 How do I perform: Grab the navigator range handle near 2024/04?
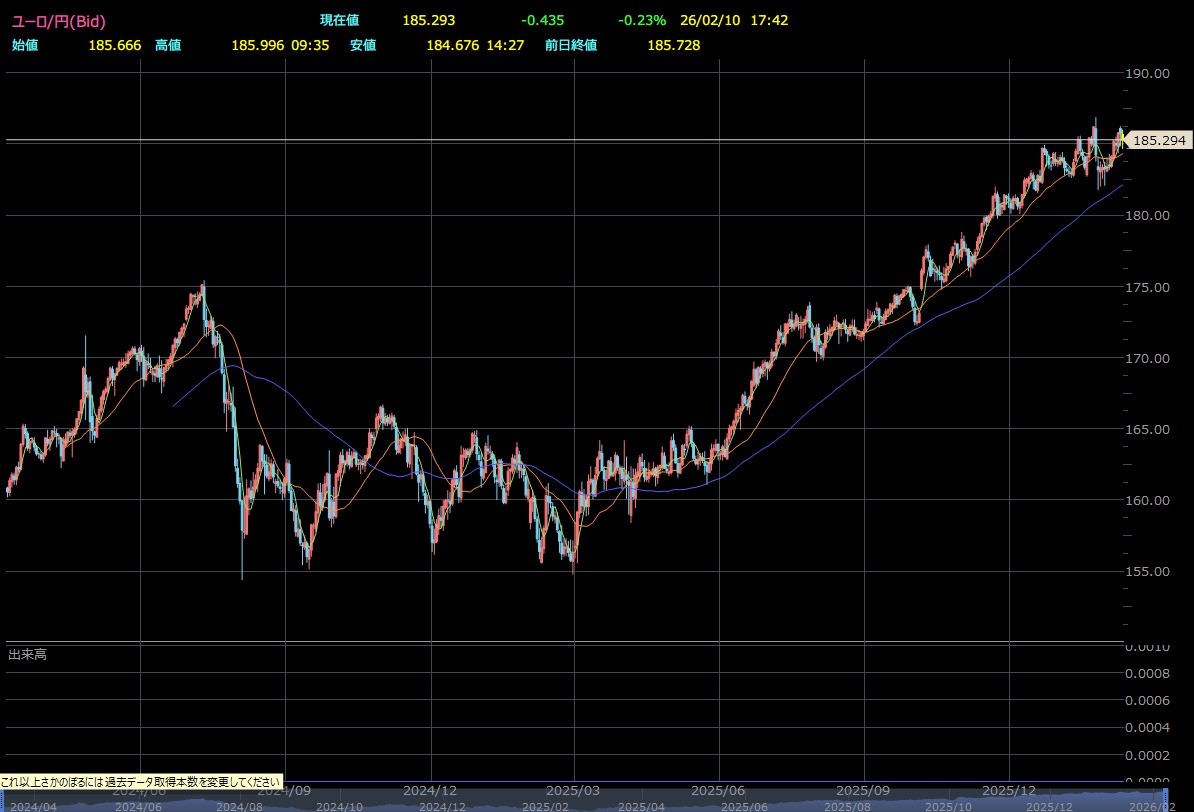(x=2, y=801)
